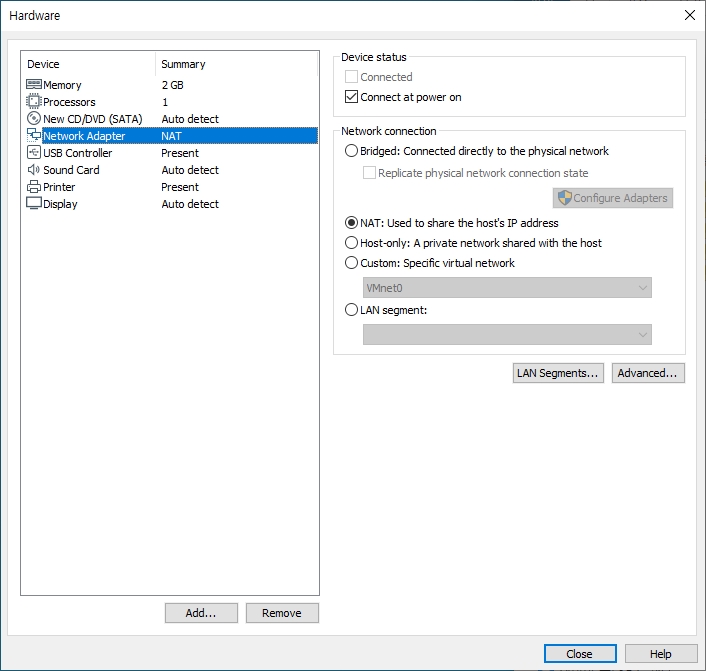The height and width of the screenshot is (671, 706).
Task: Click the 2 GB memory summary
Action: point(172,85)
